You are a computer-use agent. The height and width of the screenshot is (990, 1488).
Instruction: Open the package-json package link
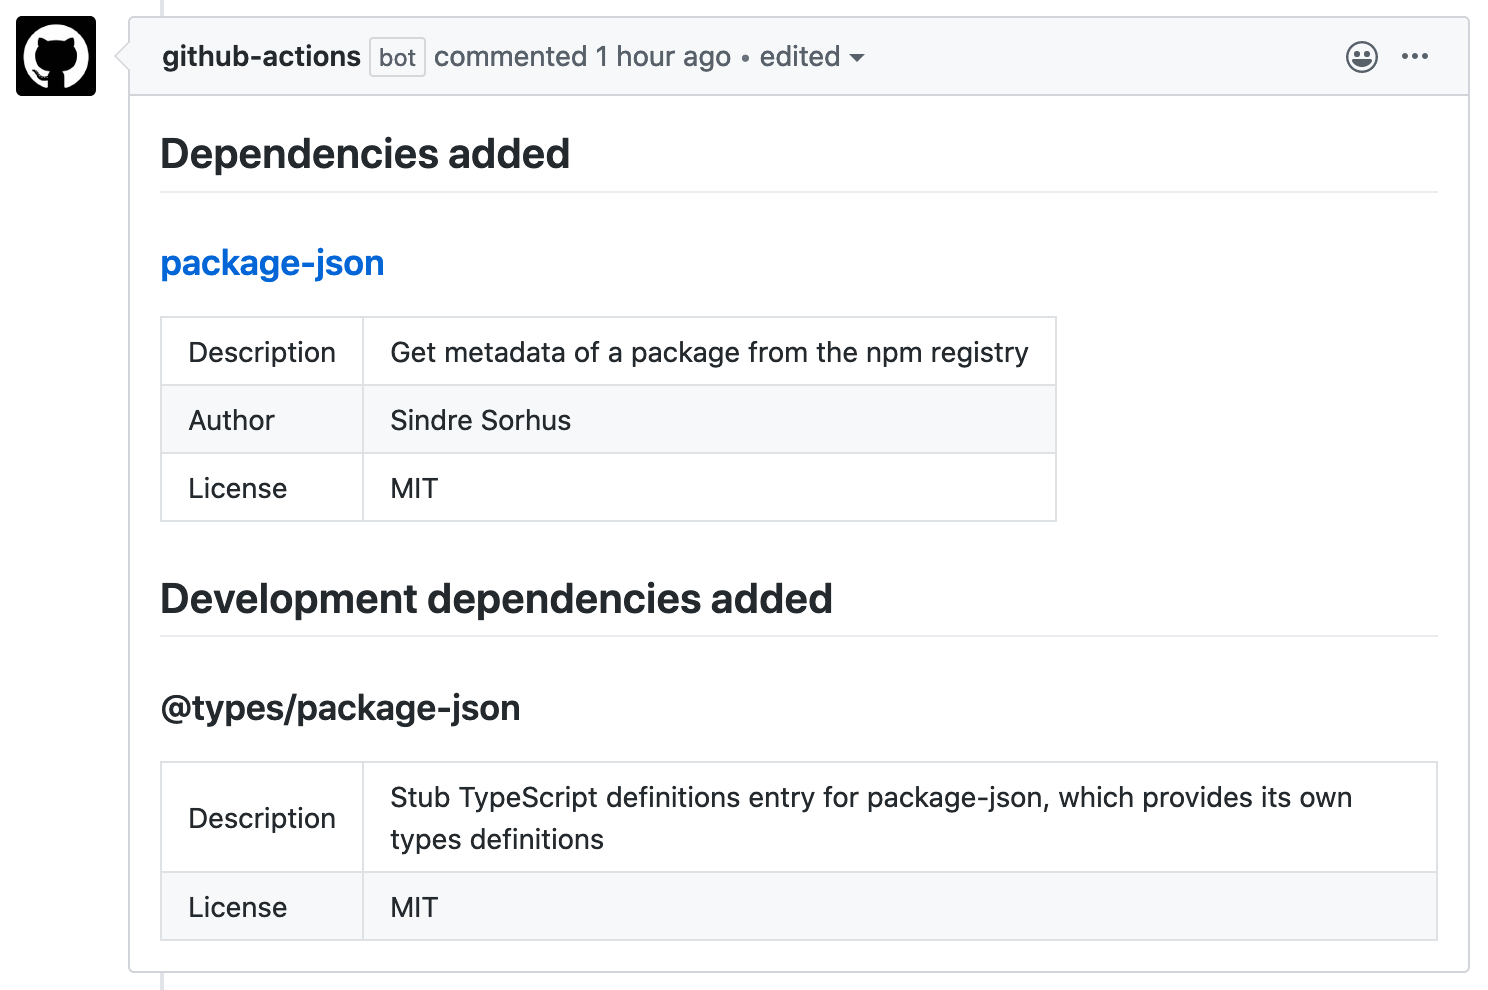pyautogui.click(x=272, y=263)
